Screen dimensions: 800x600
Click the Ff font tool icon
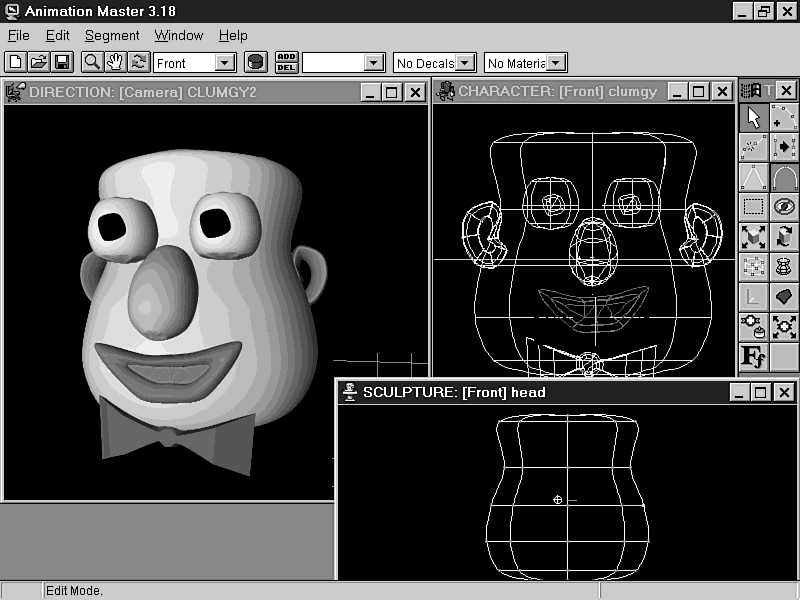tap(754, 356)
